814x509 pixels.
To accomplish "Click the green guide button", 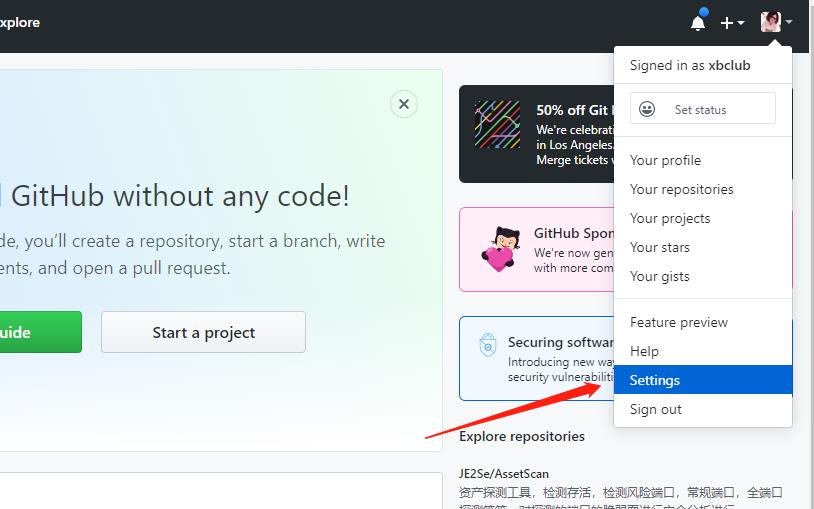I will point(40,332).
